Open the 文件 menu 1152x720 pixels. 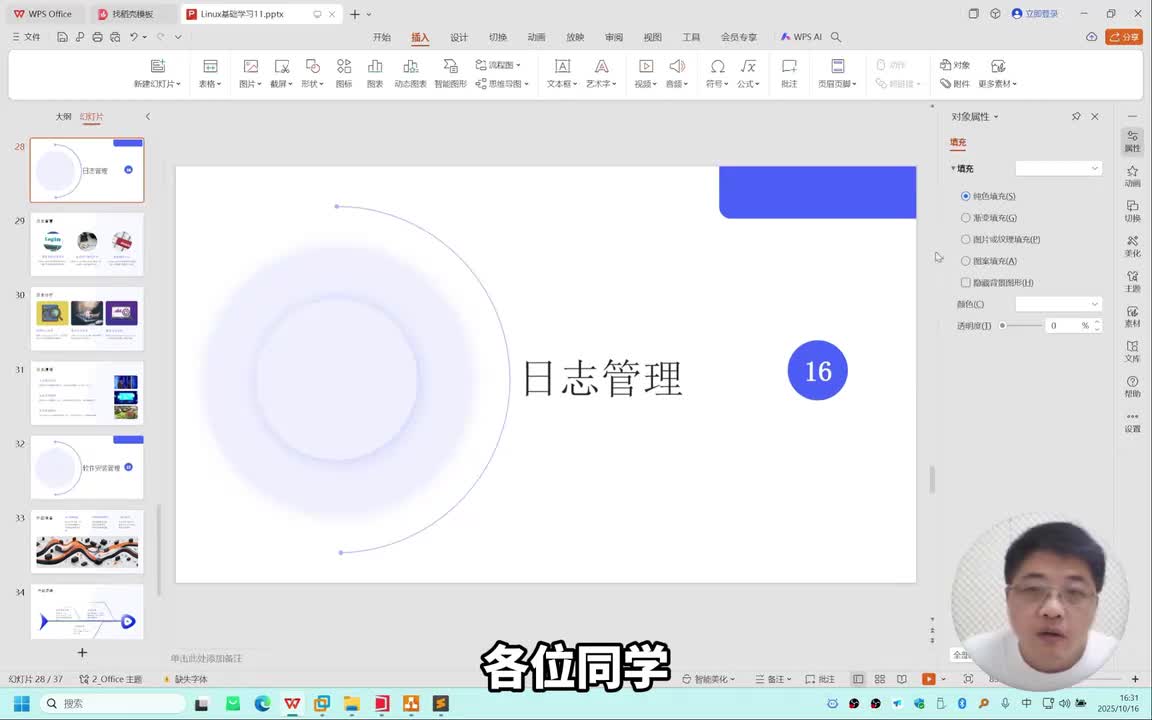click(x=26, y=36)
